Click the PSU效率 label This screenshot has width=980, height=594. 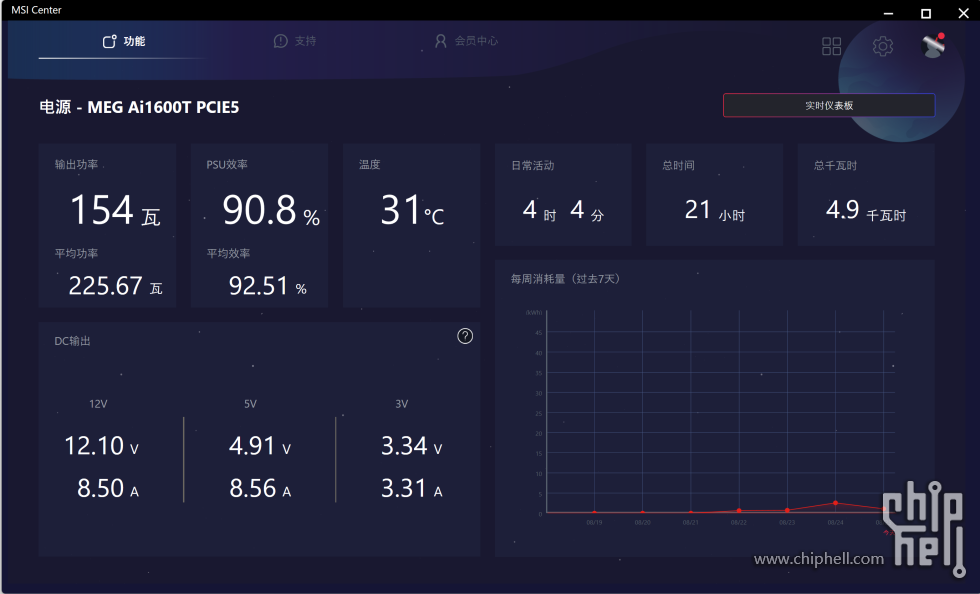coord(227,164)
